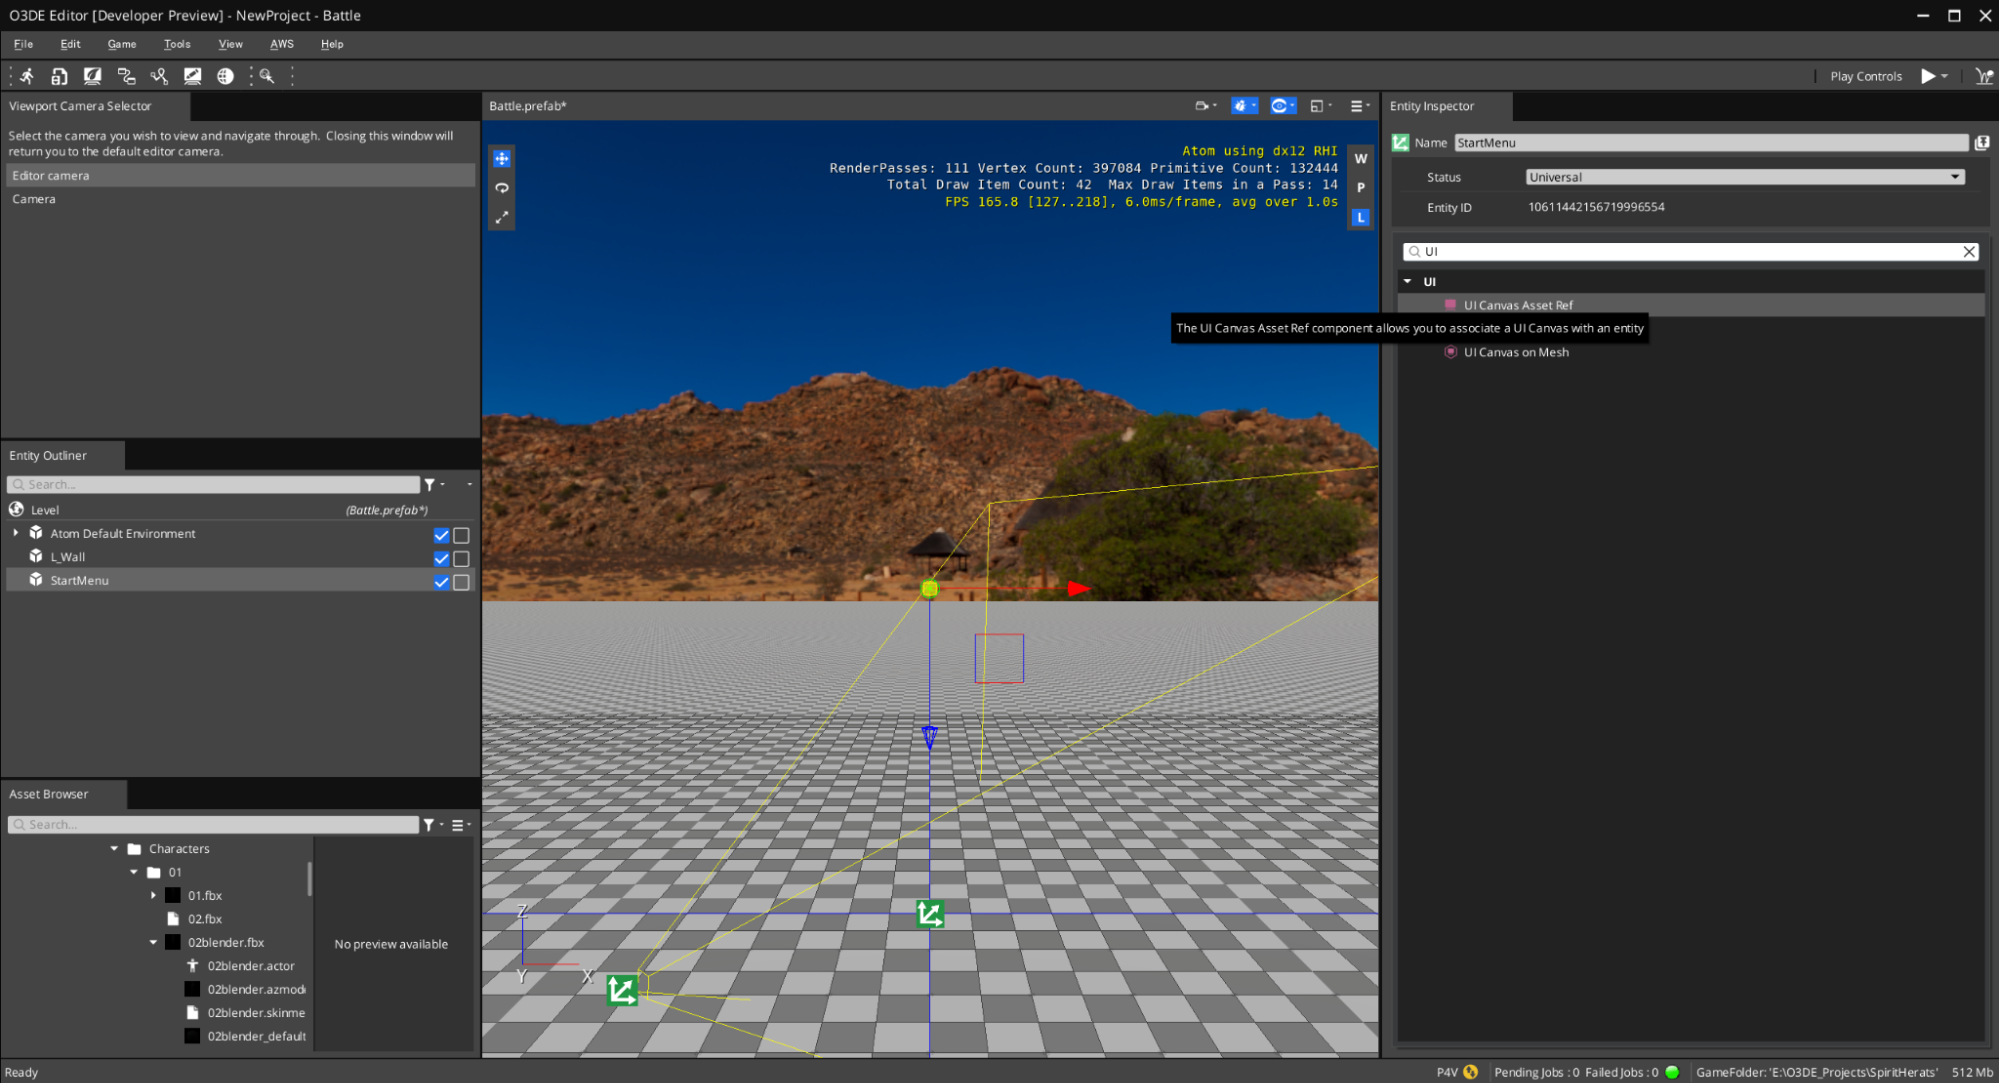Open the Animation Editor running-figure icon
Screen dimensions: 1999x1084
point(27,76)
